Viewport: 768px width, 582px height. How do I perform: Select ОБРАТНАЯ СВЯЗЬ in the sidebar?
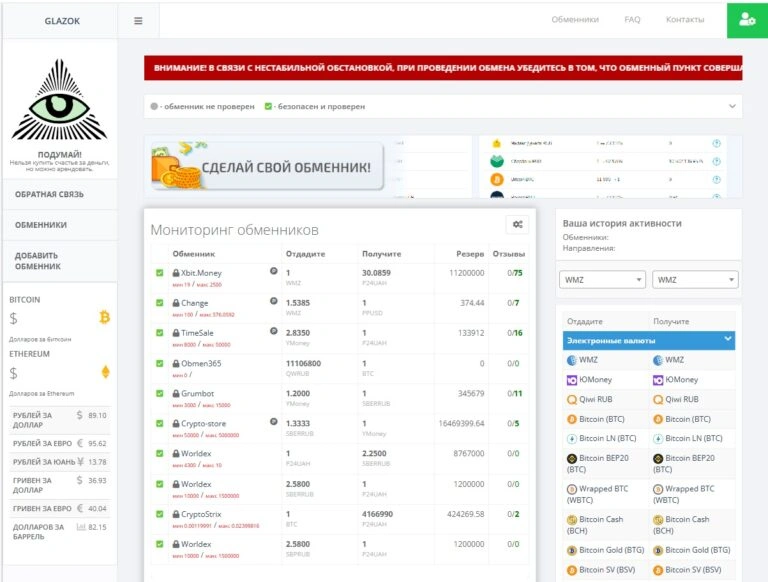[x=60, y=194]
